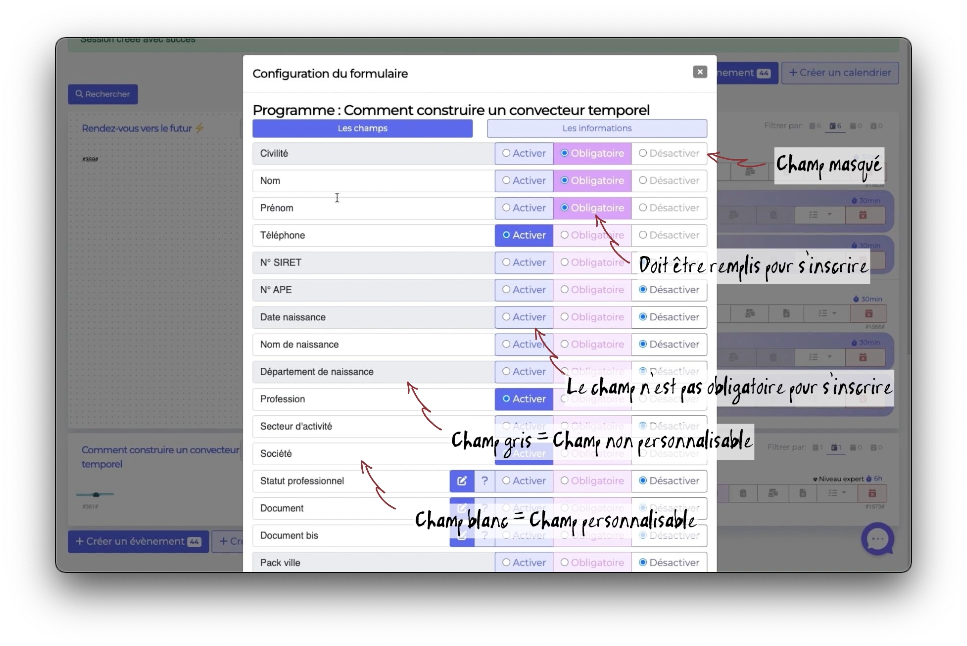This screenshot has height=646, width=967.
Task: Switch to Les informations tab
Action: (x=596, y=129)
